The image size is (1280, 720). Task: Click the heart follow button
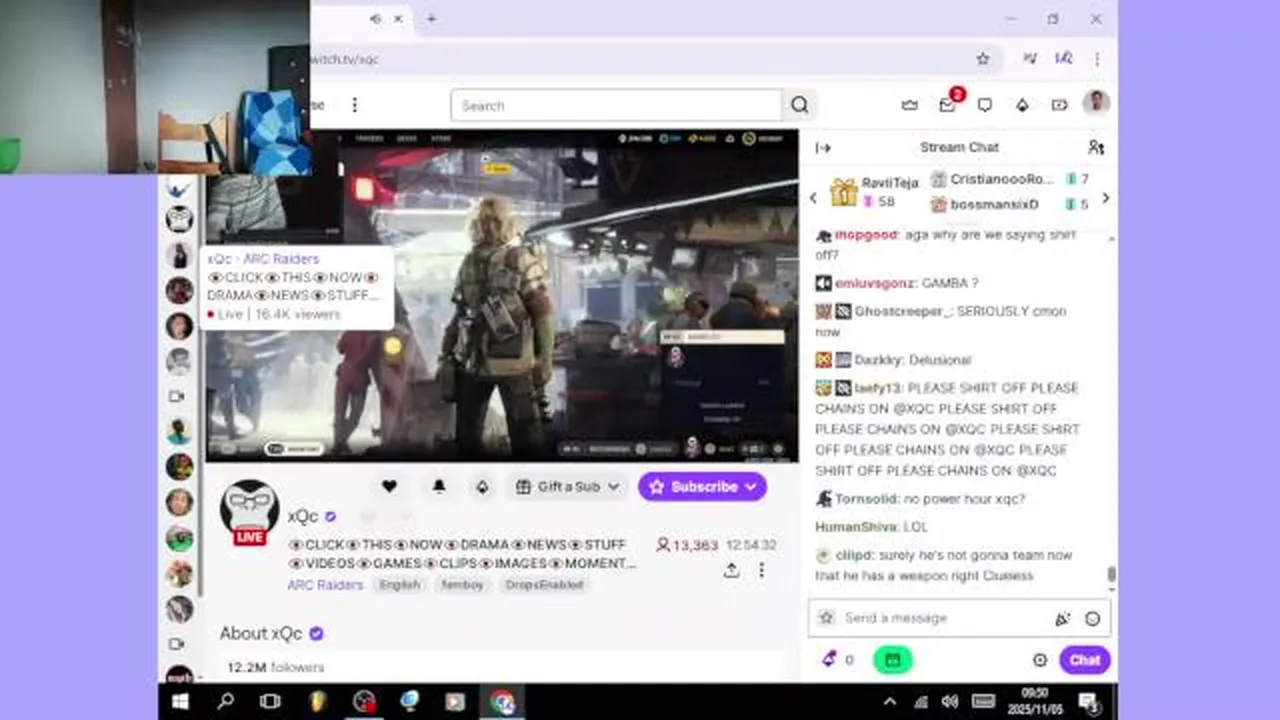tap(389, 486)
